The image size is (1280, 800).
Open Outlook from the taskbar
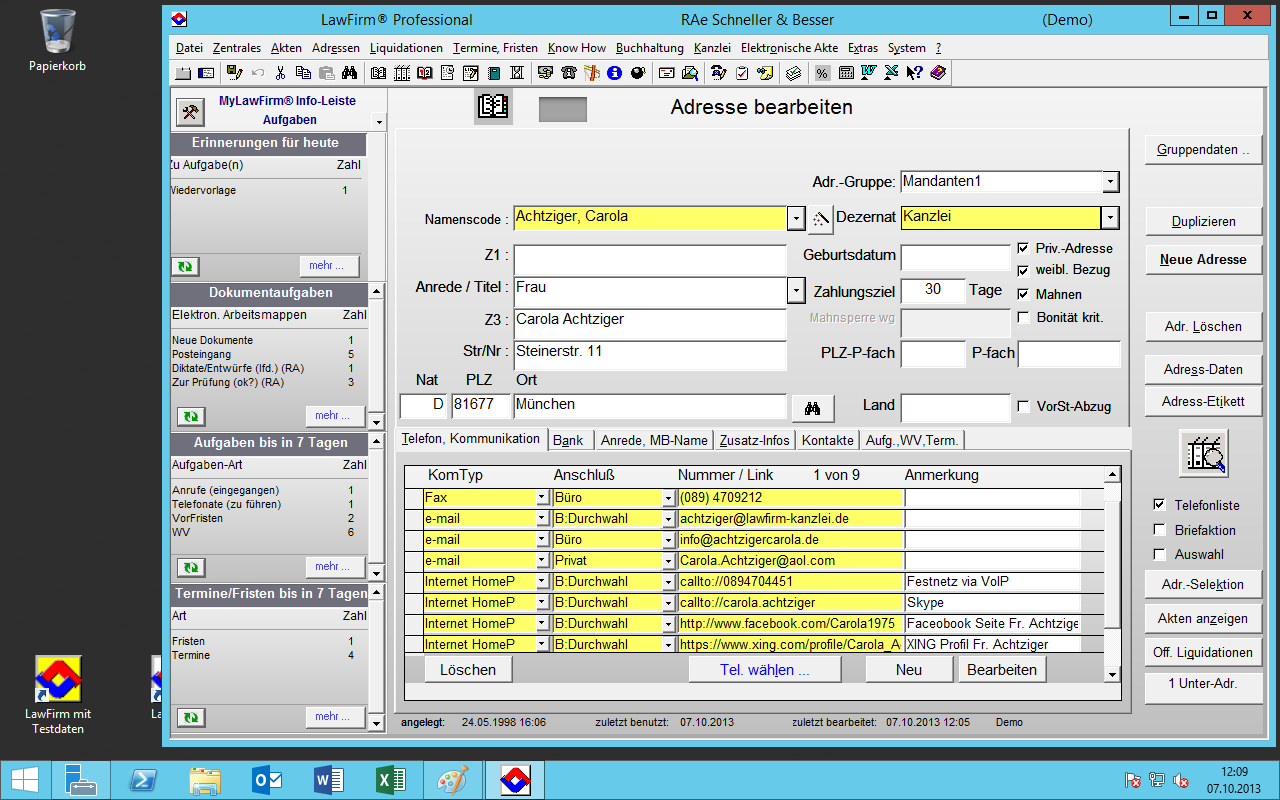point(267,779)
